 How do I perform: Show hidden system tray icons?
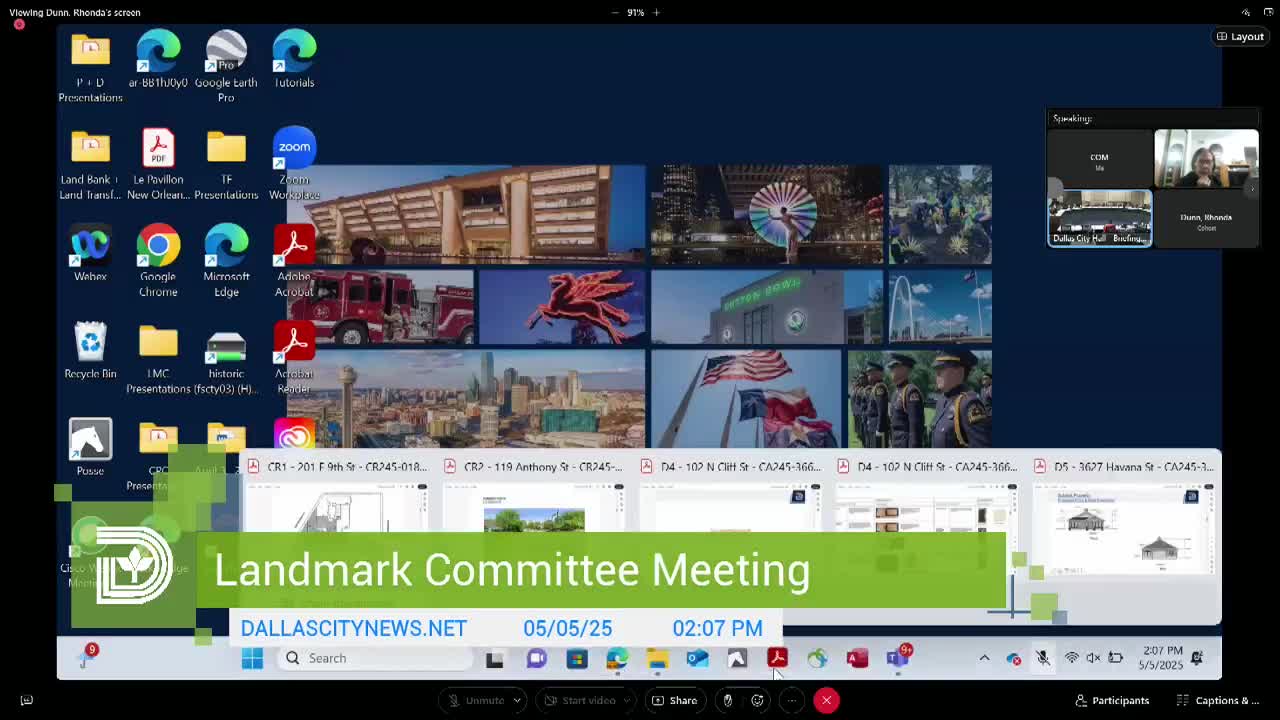point(984,658)
